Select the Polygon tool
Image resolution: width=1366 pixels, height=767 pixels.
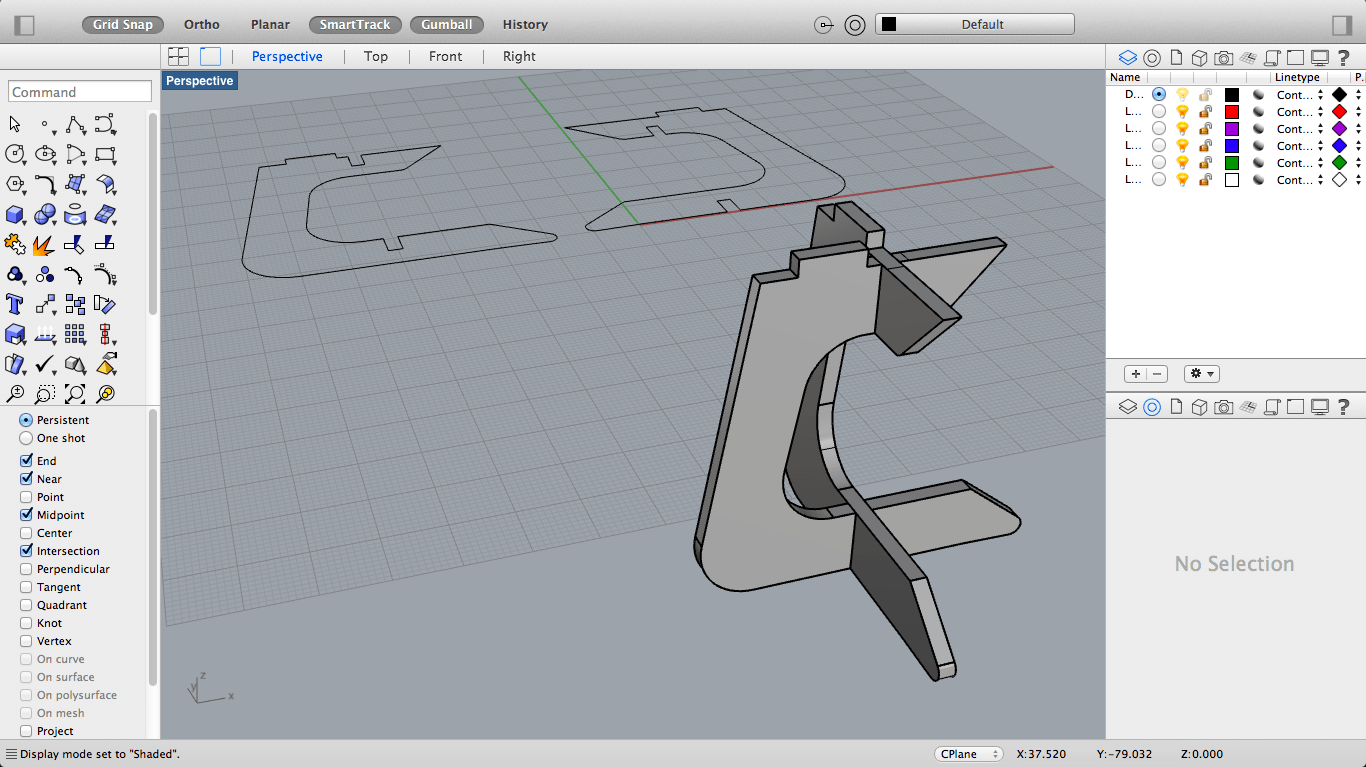coord(15,185)
